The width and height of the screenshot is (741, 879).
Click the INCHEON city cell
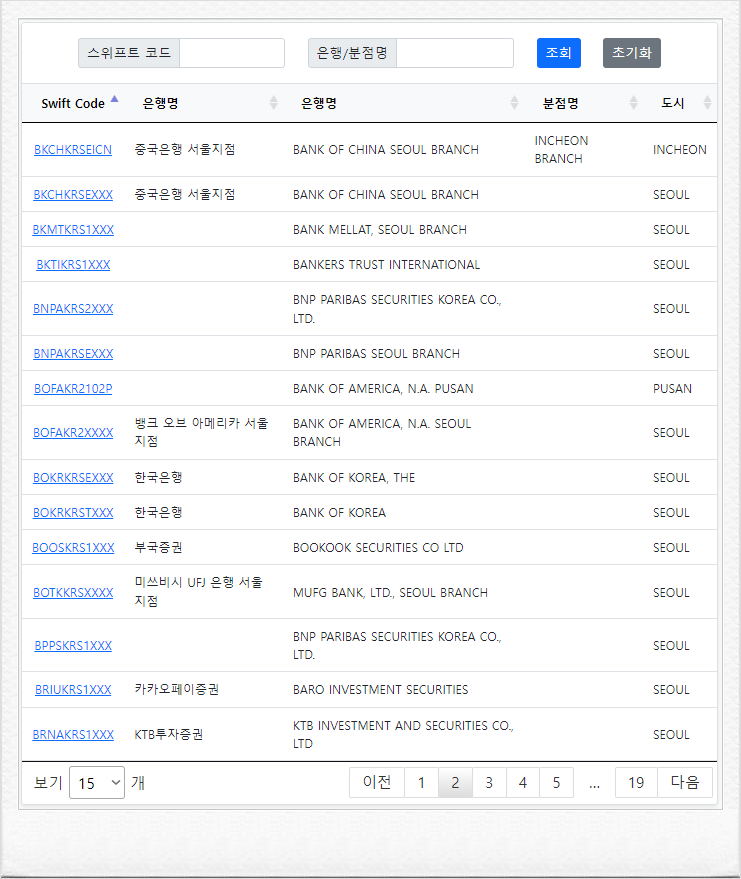tap(679, 150)
